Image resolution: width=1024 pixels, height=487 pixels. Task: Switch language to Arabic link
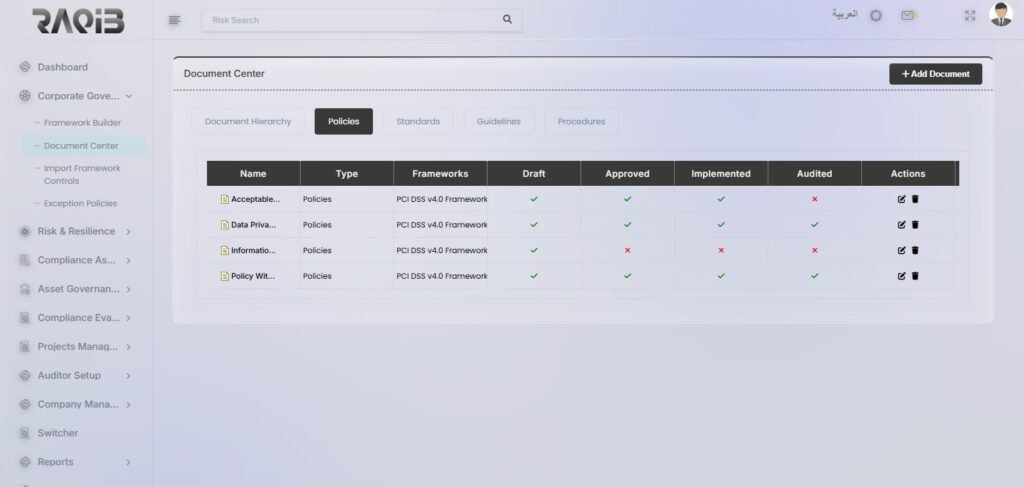click(x=844, y=16)
